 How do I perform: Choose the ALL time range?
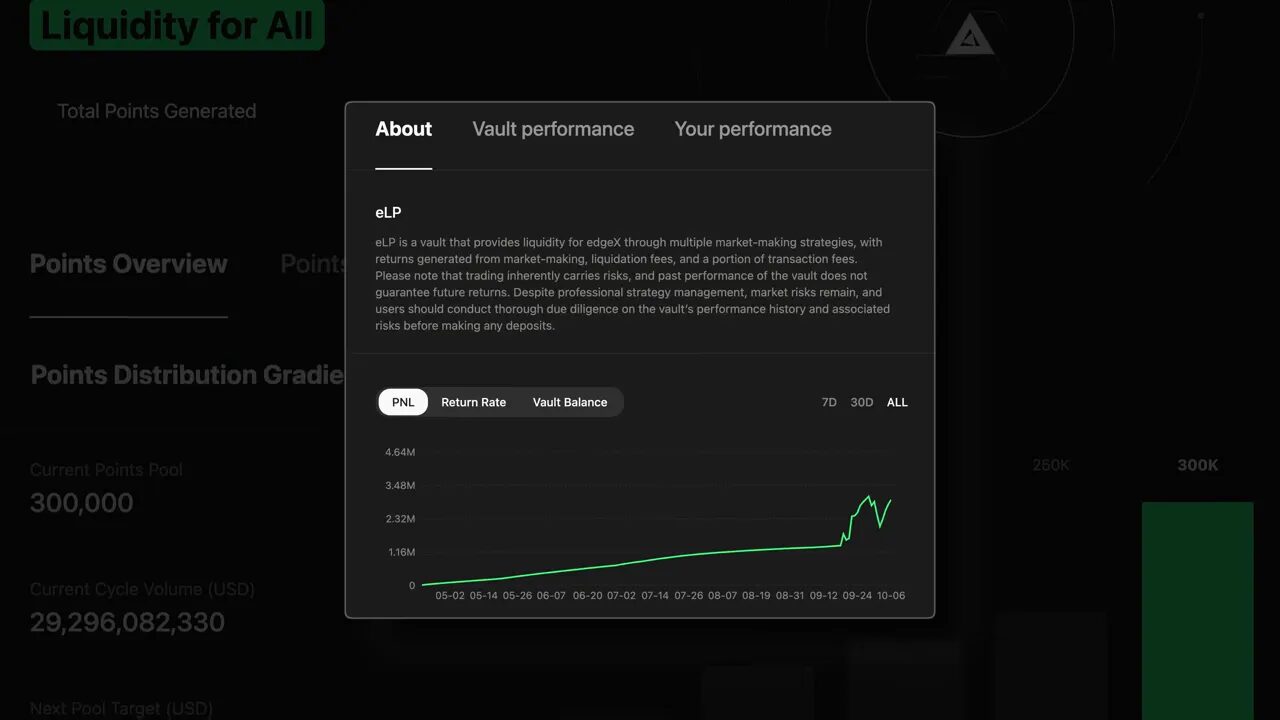[x=897, y=402]
